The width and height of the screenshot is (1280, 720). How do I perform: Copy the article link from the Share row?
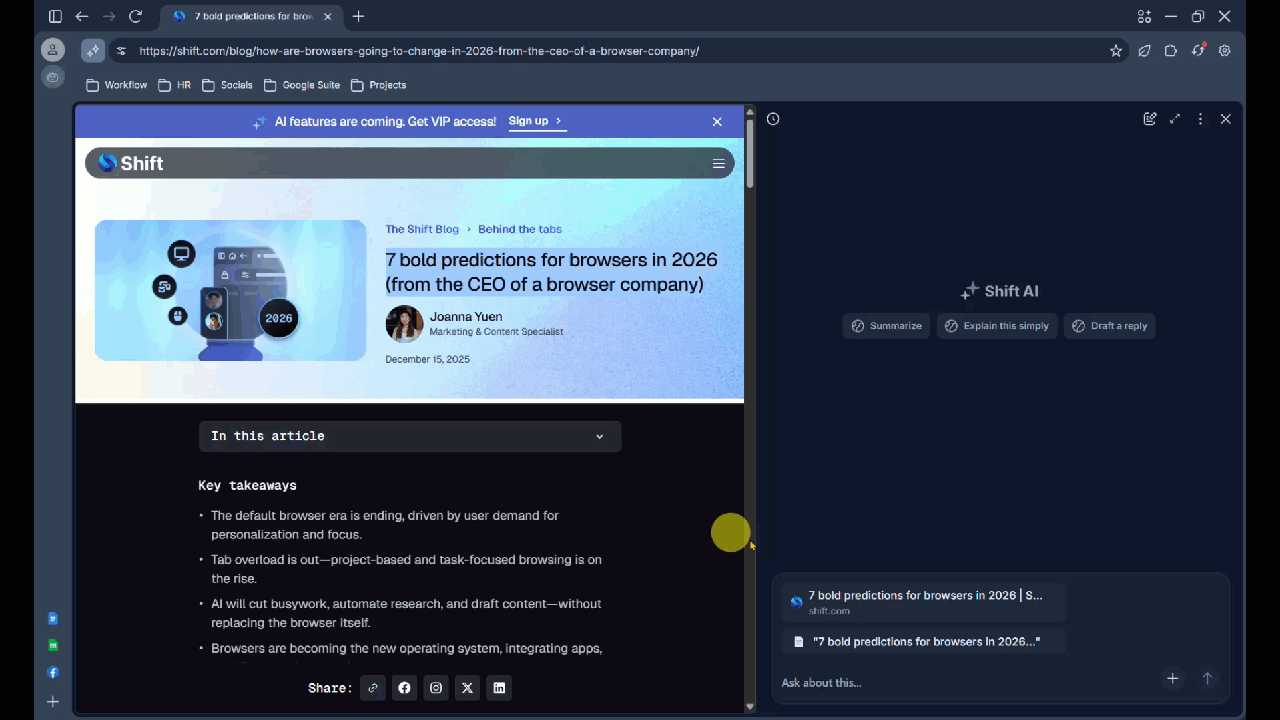pos(373,688)
